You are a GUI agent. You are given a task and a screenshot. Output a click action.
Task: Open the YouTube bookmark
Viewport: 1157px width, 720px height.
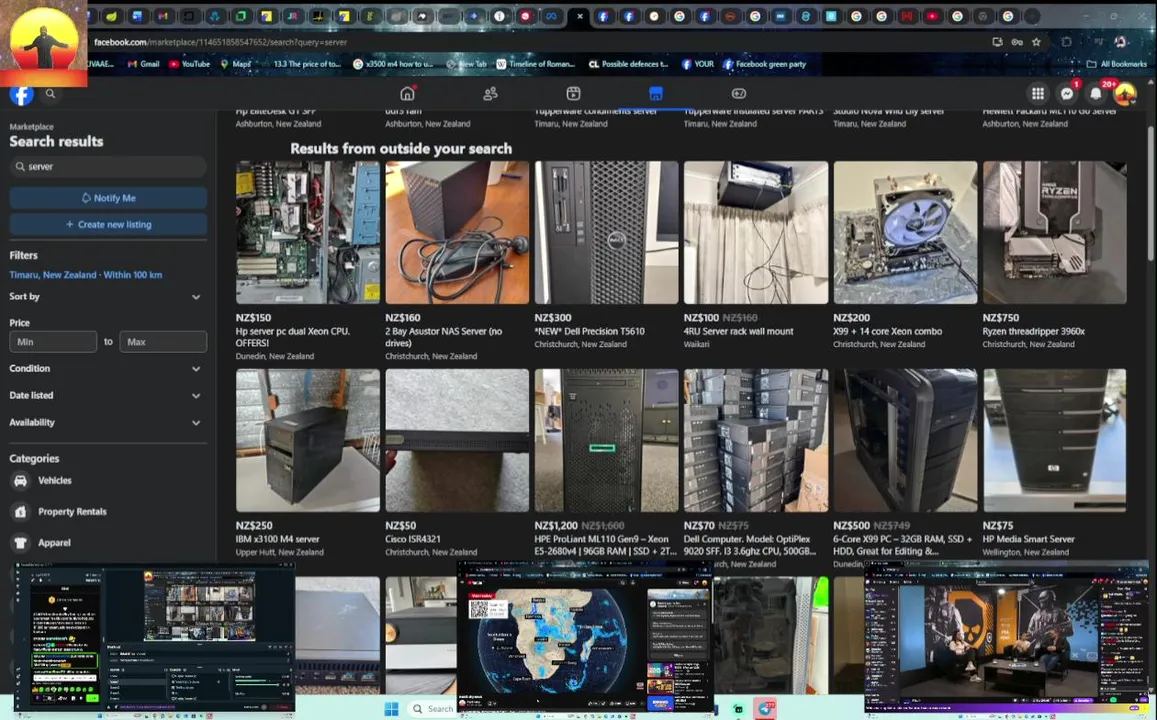[x=190, y=64]
